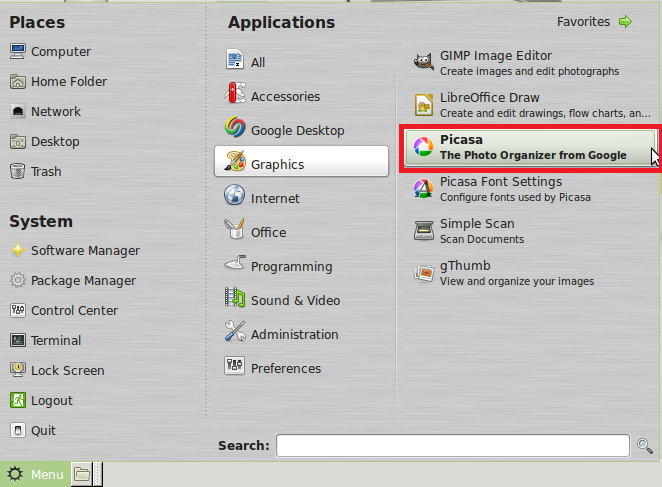This screenshot has height=487, width=662.
Task: Click the Logout icon
Action: (x=18, y=400)
